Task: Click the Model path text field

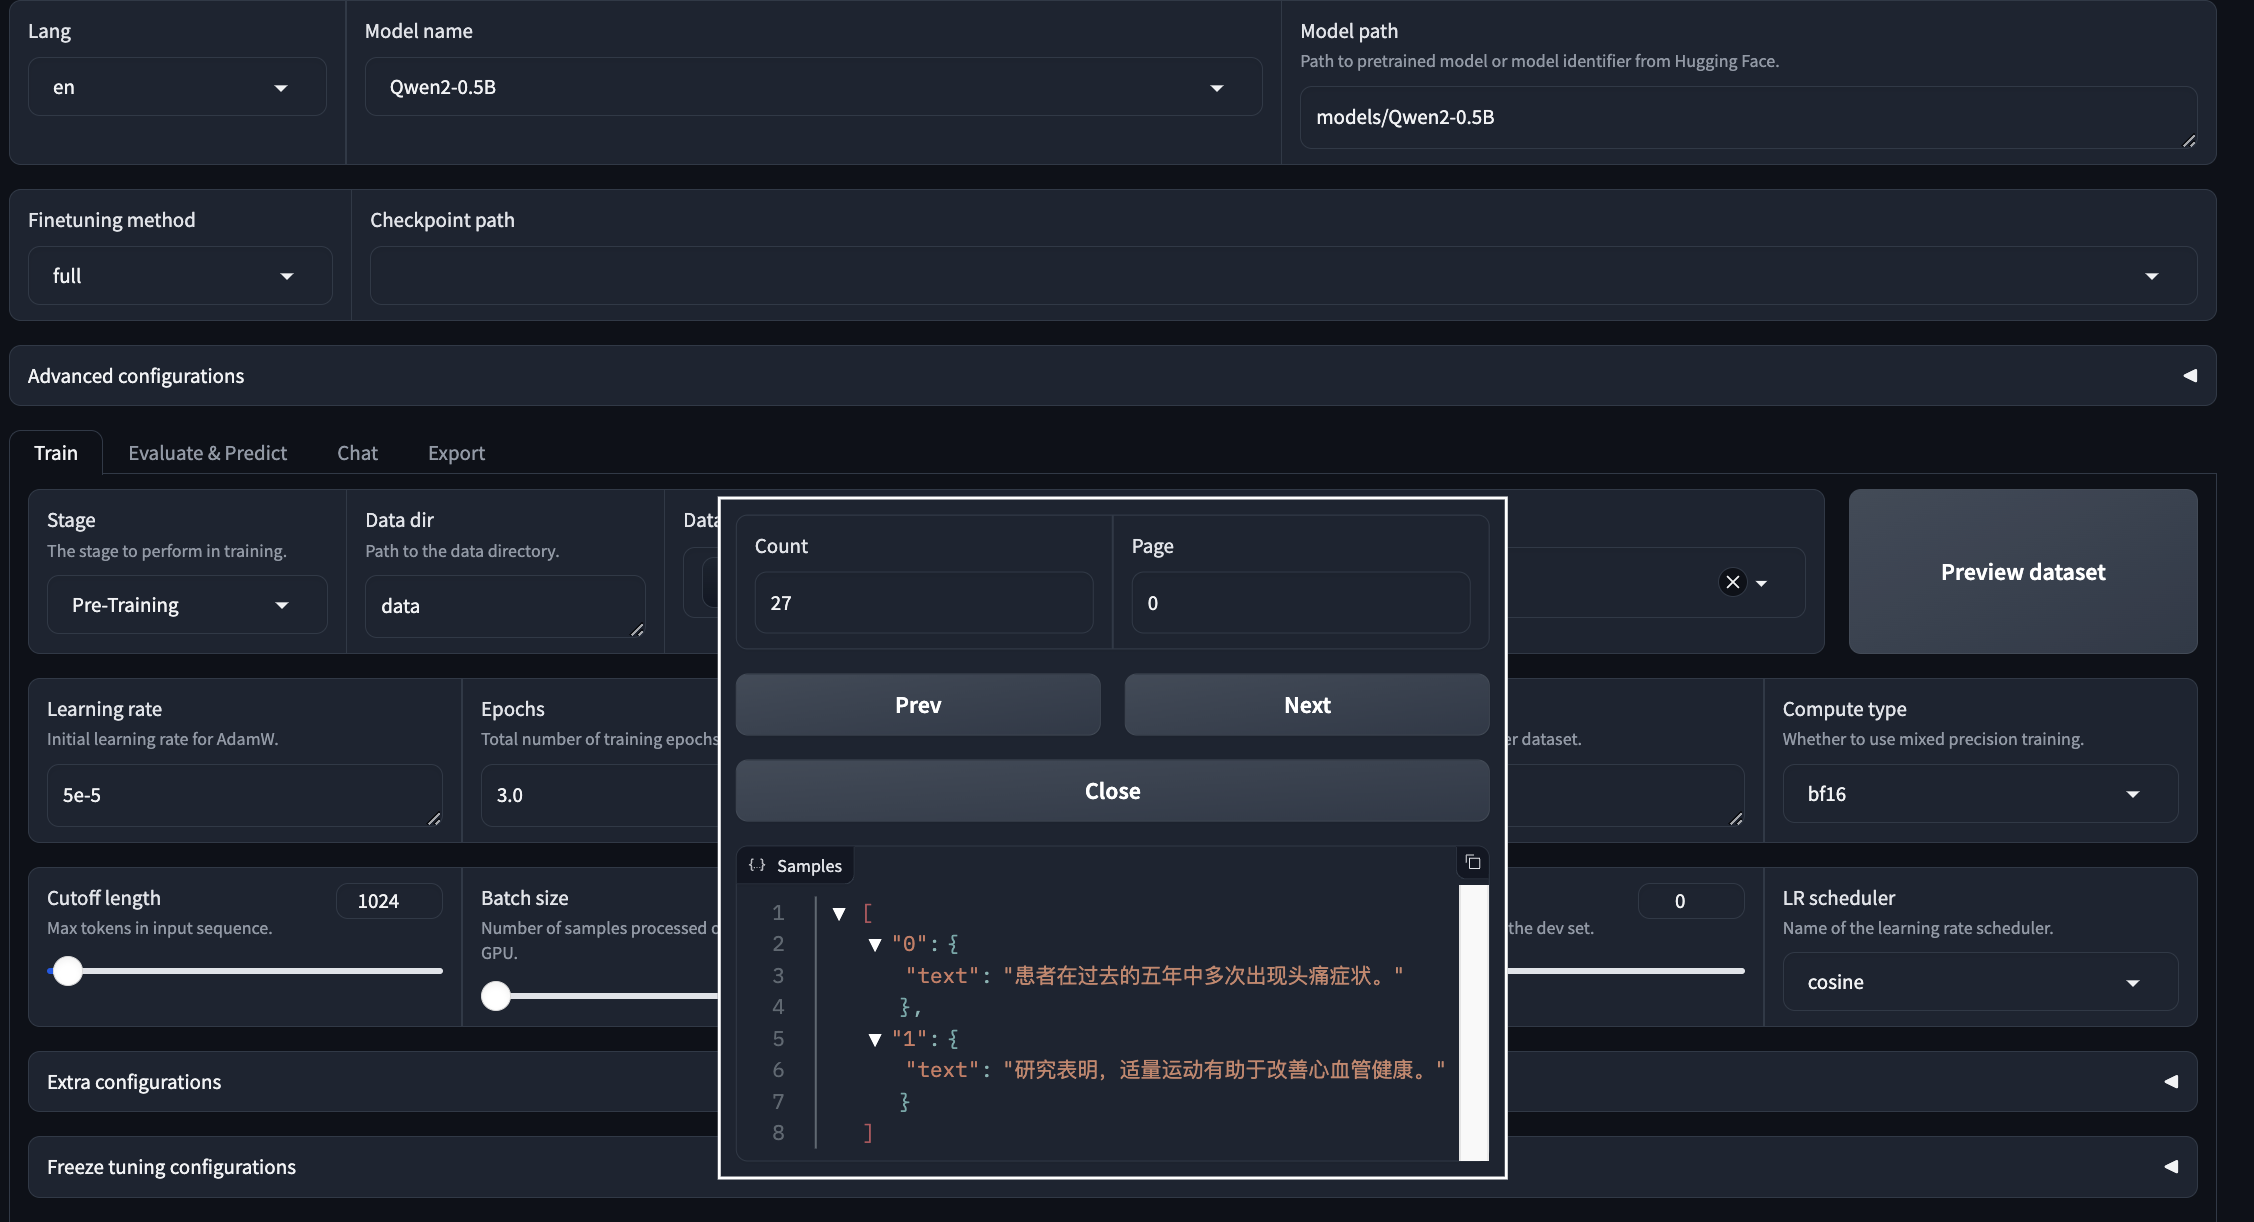Action: click(x=1745, y=118)
